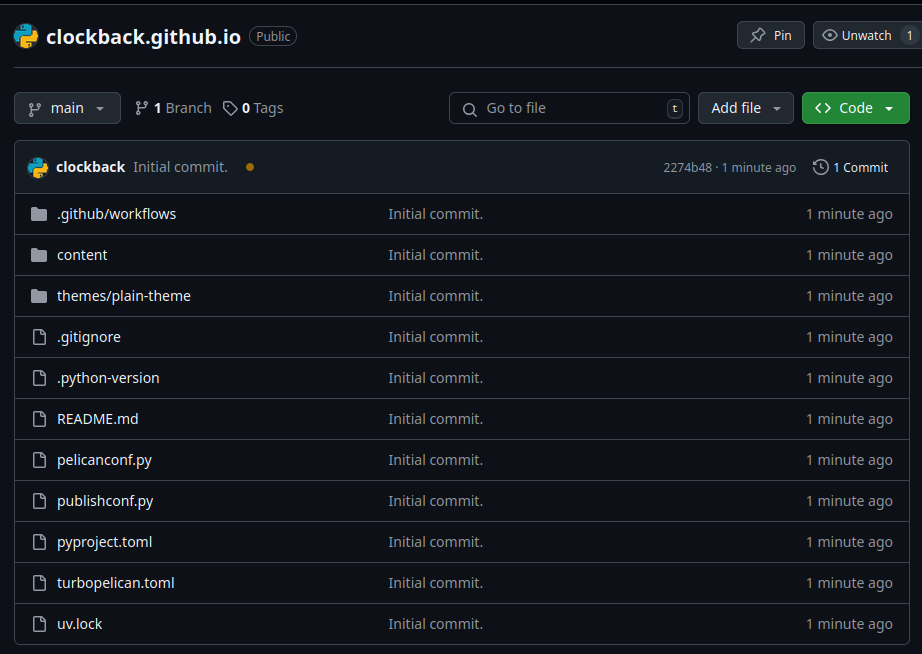Open Initial commit message in pelicanconf.py row
Screen dimensions: 922x654
coord(436,460)
